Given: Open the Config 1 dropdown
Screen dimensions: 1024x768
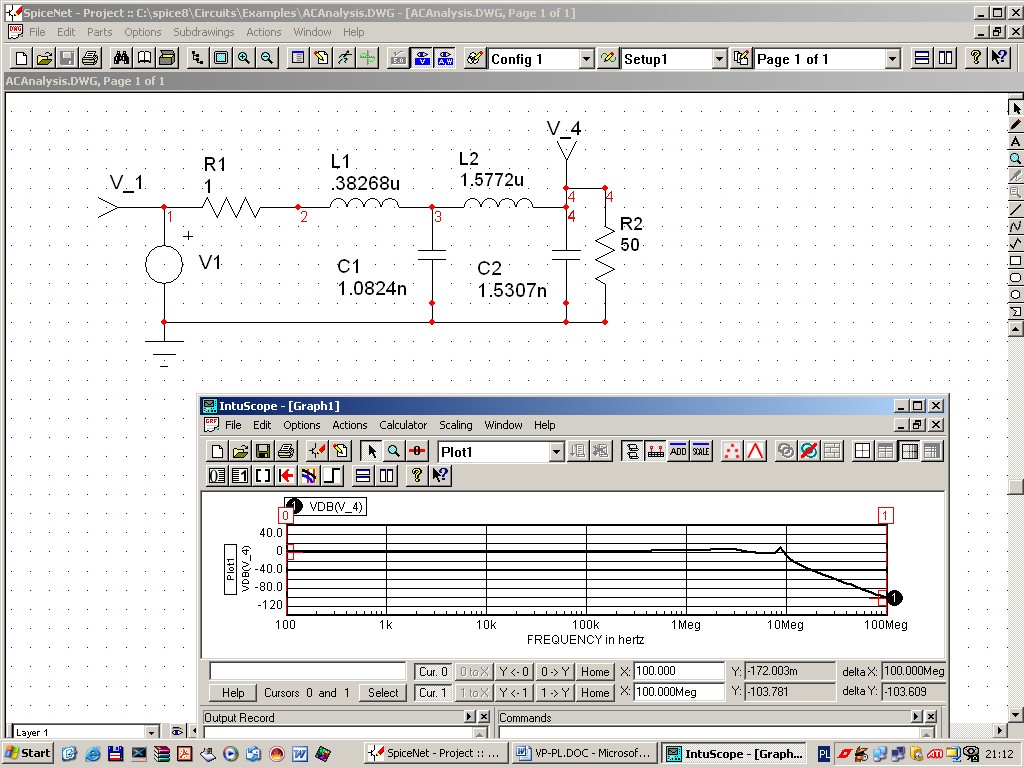Looking at the screenshot, I should pyautogui.click(x=587, y=59).
